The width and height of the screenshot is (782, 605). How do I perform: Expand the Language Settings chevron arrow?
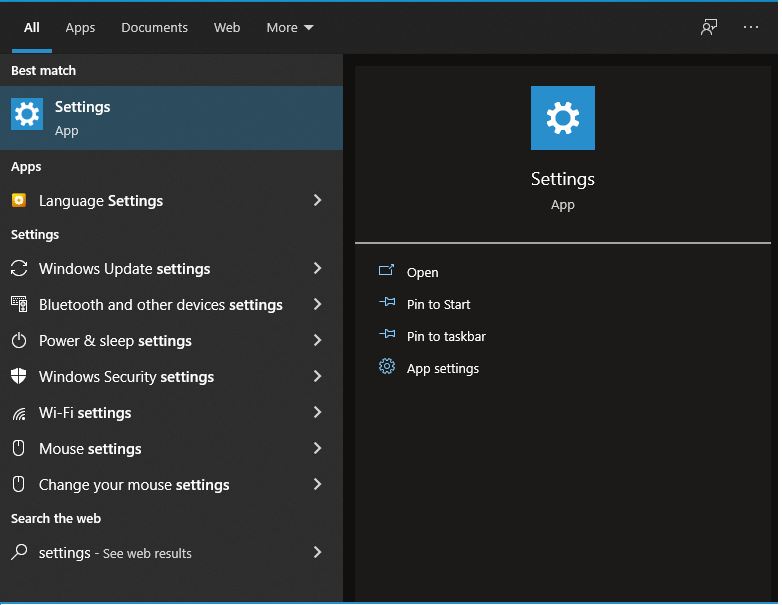pos(317,201)
